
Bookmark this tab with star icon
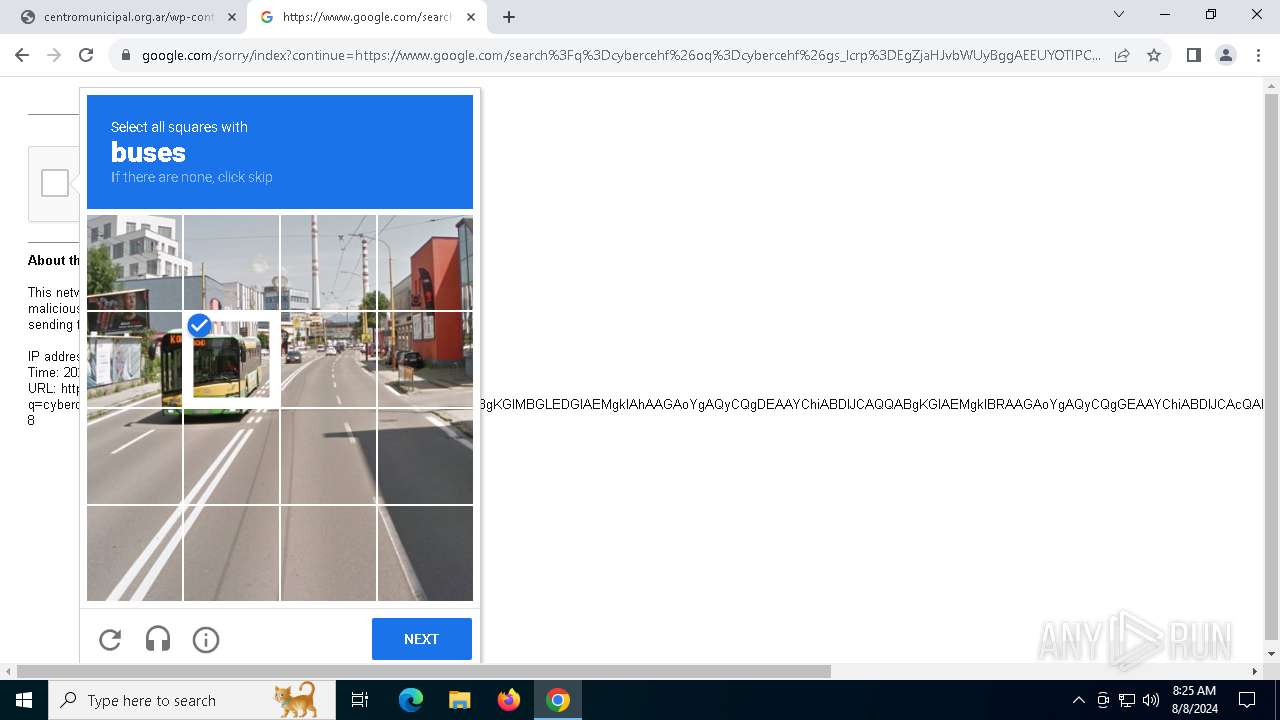tap(1154, 55)
